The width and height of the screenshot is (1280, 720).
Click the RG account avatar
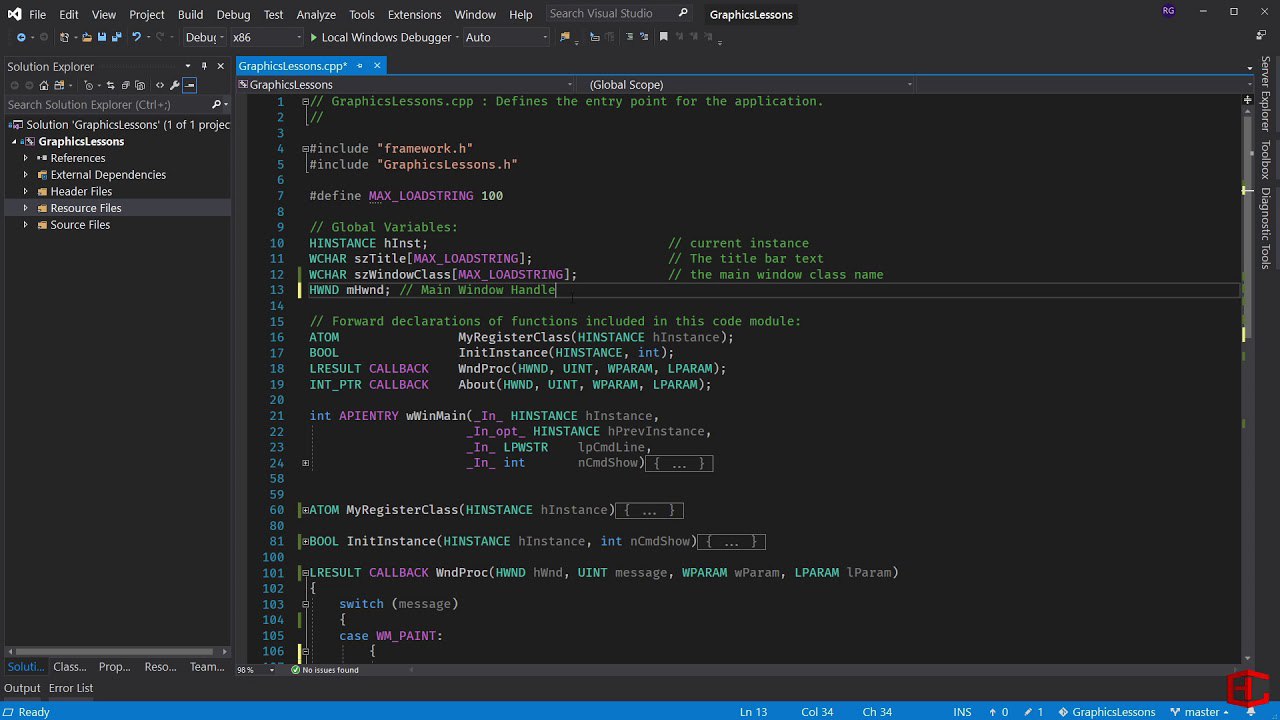(1169, 11)
